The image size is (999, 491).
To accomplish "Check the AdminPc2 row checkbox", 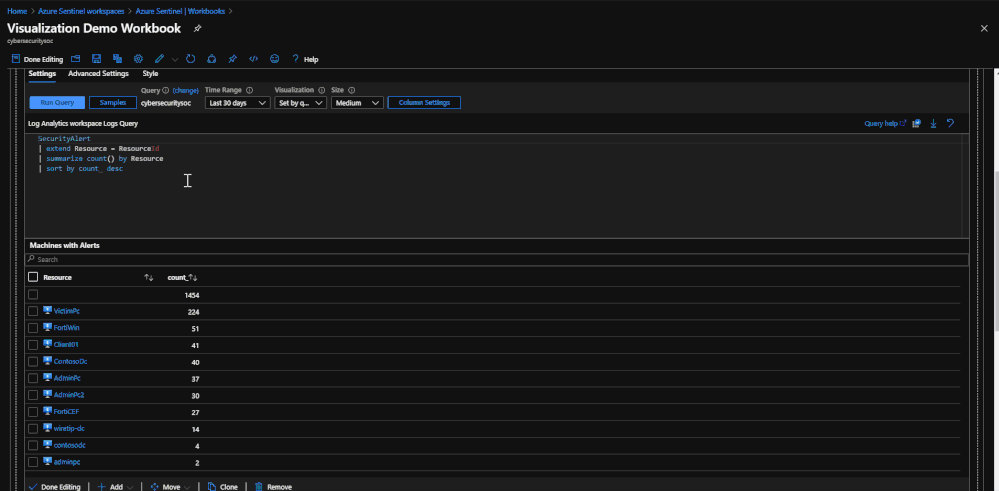I will (x=33, y=395).
